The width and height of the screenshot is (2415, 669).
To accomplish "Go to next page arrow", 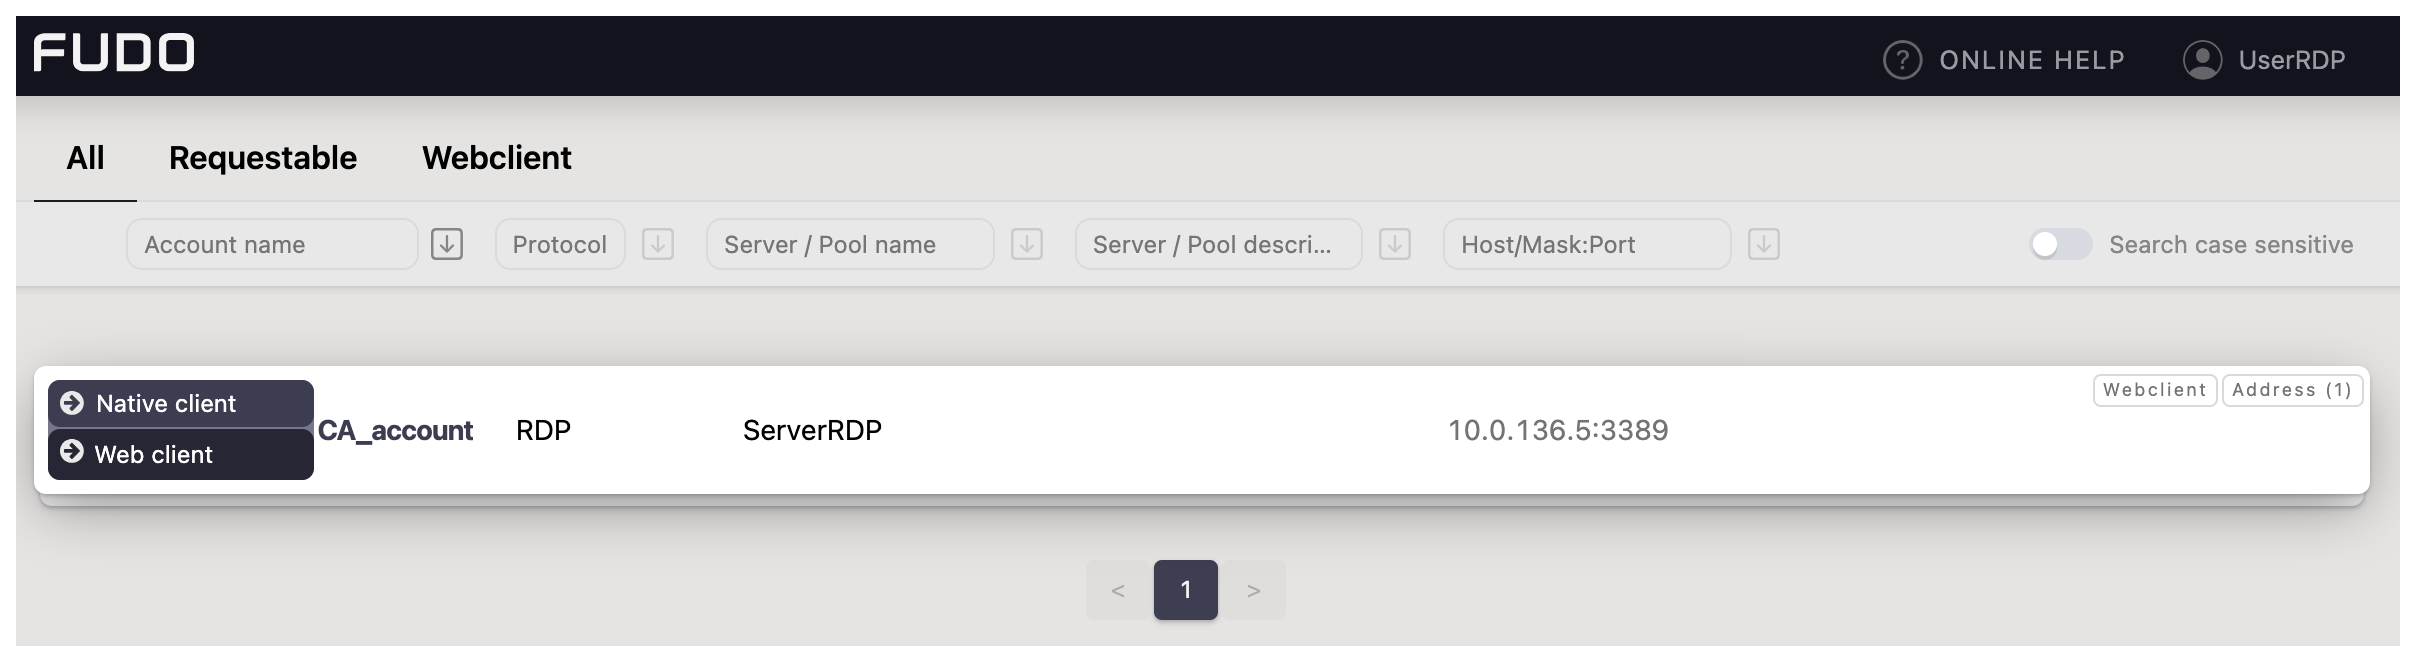I will click(x=1254, y=590).
